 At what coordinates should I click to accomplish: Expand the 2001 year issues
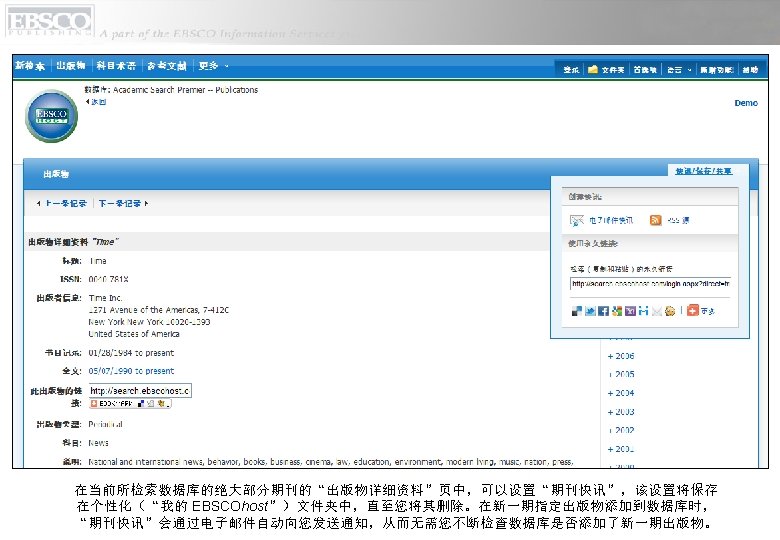coord(621,450)
